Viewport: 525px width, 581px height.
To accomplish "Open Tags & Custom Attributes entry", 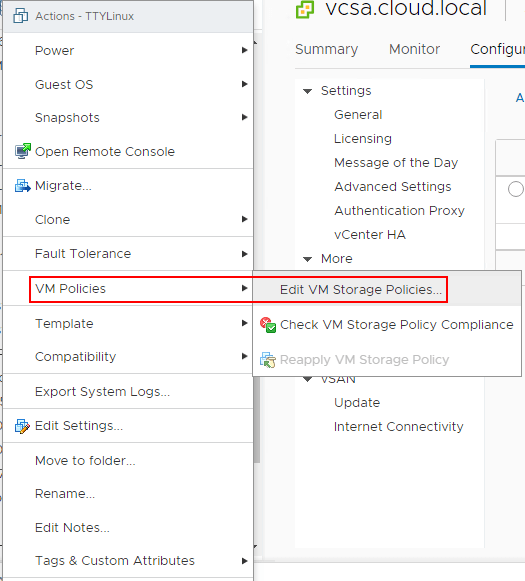I will coord(128,561).
